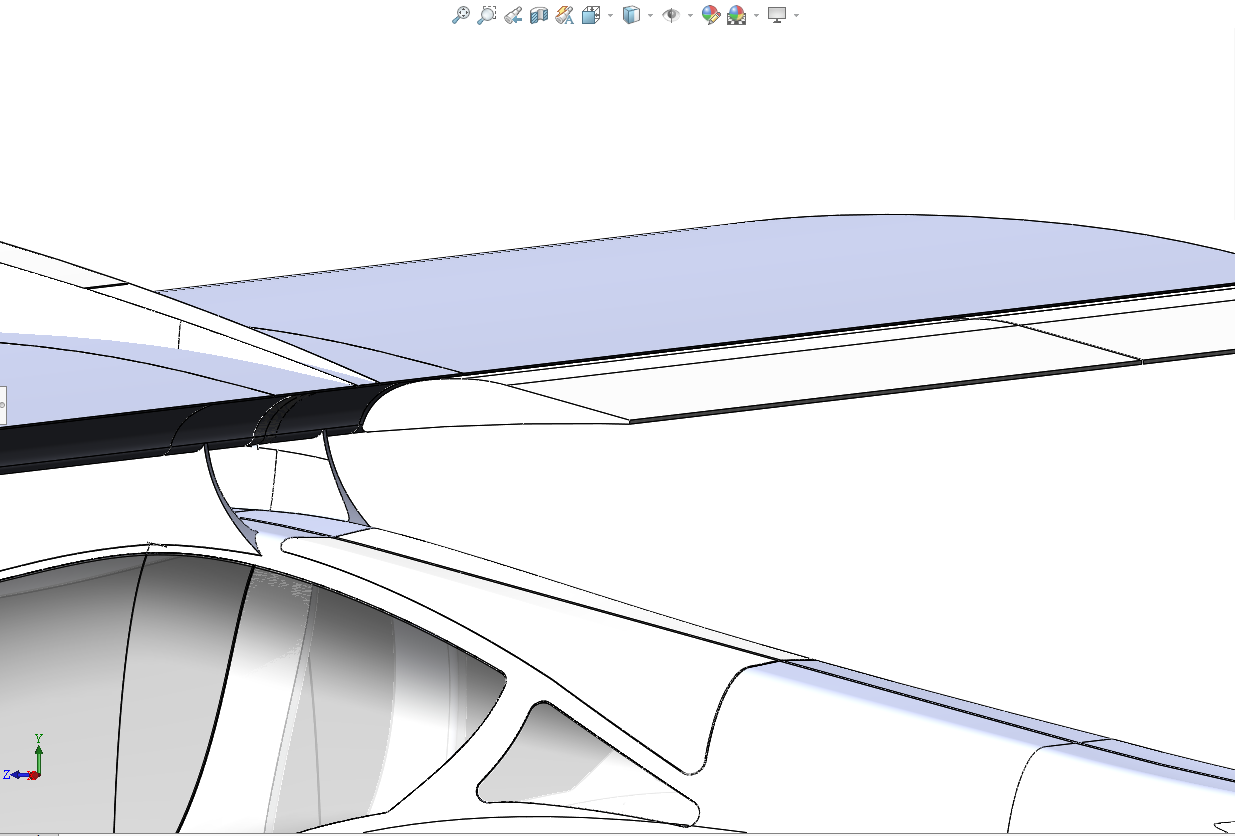Image resolution: width=1235 pixels, height=836 pixels.
Task: Return to the Previous View
Action: tap(513, 15)
